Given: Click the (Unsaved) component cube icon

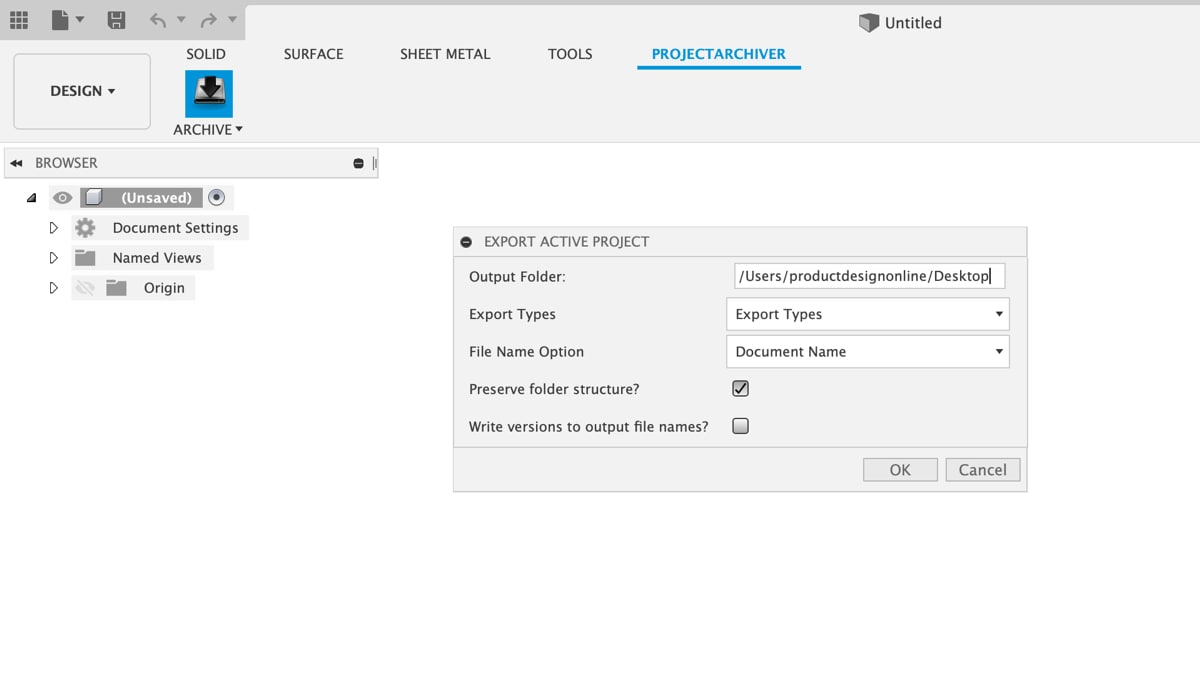Looking at the screenshot, I should click(x=93, y=198).
